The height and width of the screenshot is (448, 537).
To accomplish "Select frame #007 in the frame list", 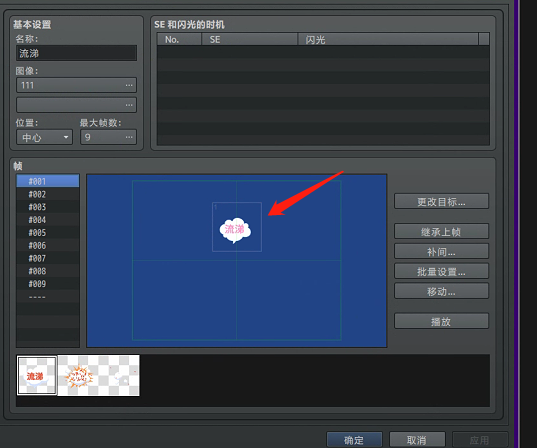I will (48, 258).
